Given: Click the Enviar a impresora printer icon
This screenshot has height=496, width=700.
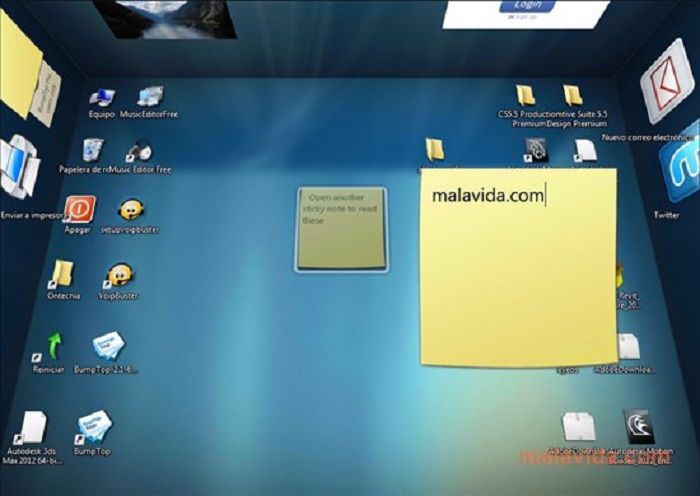Looking at the screenshot, I should (x=19, y=167).
